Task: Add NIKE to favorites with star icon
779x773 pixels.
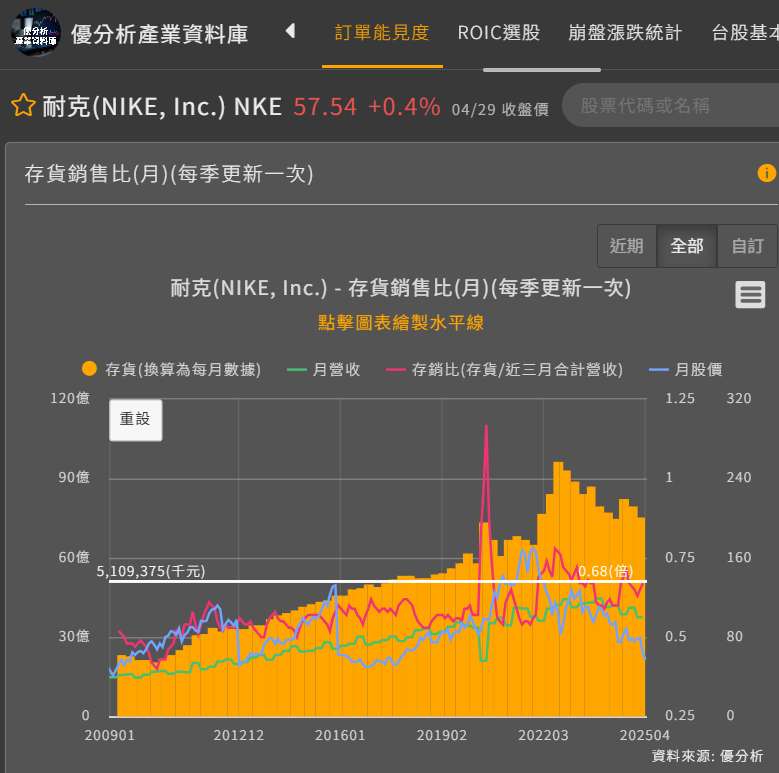Action: pyautogui.click(x=23, y=105)
